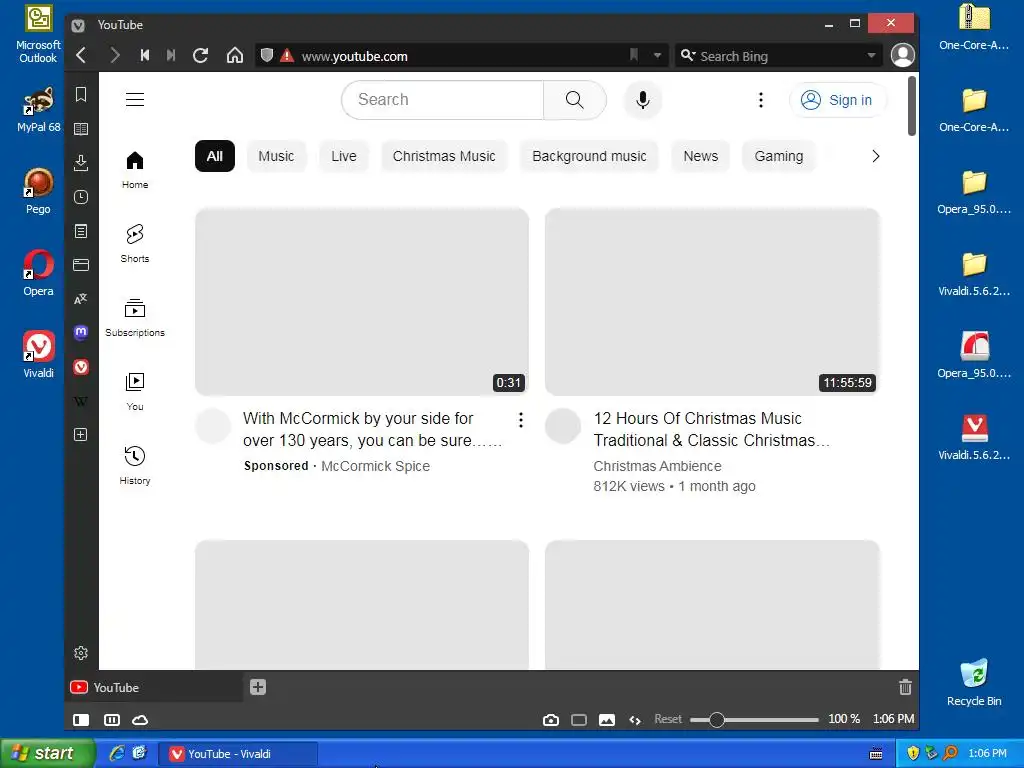The width and height of the screenshot is (1024, 768).
Task: Open YouTube History in mini guide
Action: (135, 466)
